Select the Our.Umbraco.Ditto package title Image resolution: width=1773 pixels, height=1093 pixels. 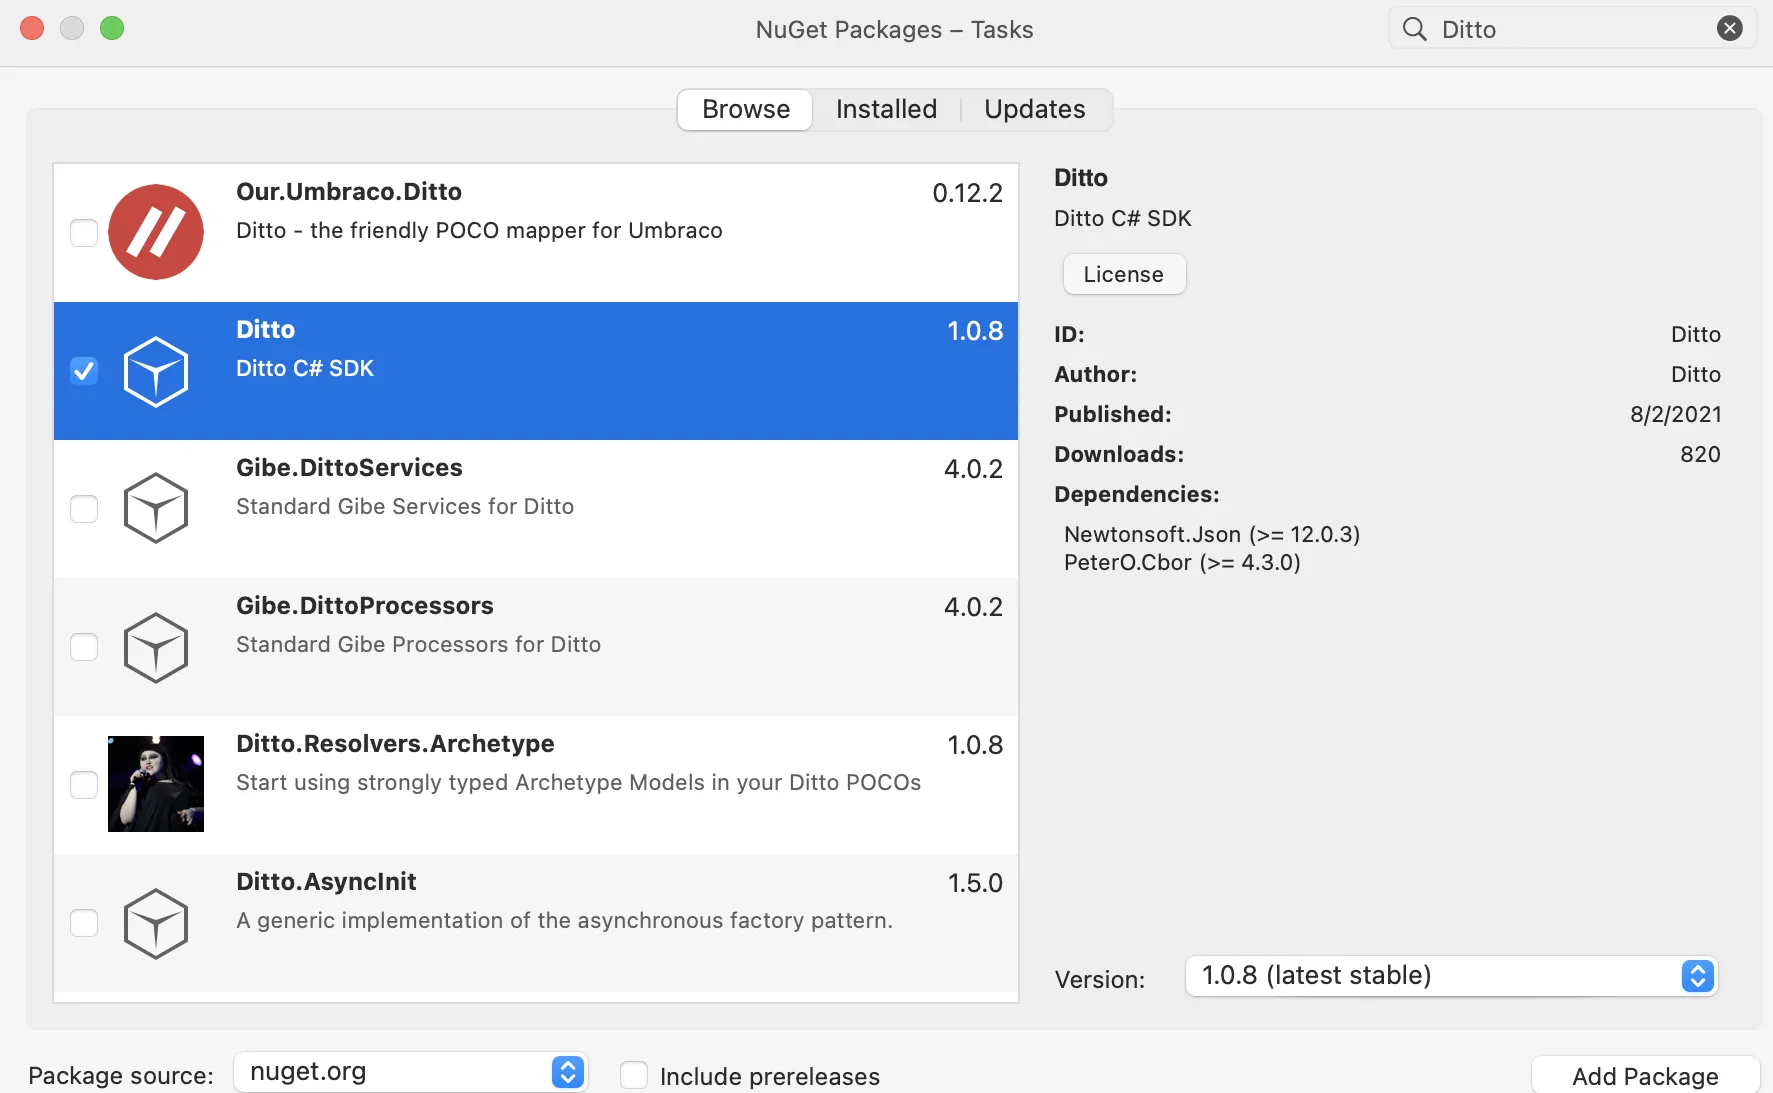coord(349,192)
